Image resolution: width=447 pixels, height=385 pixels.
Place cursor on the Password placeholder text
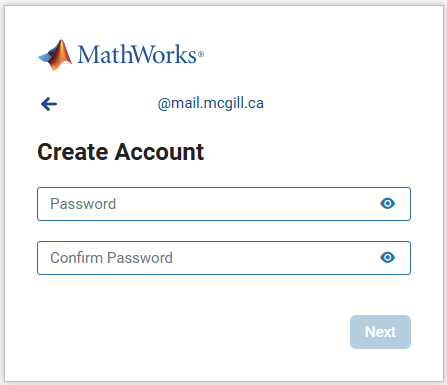[x=83, y=204]
